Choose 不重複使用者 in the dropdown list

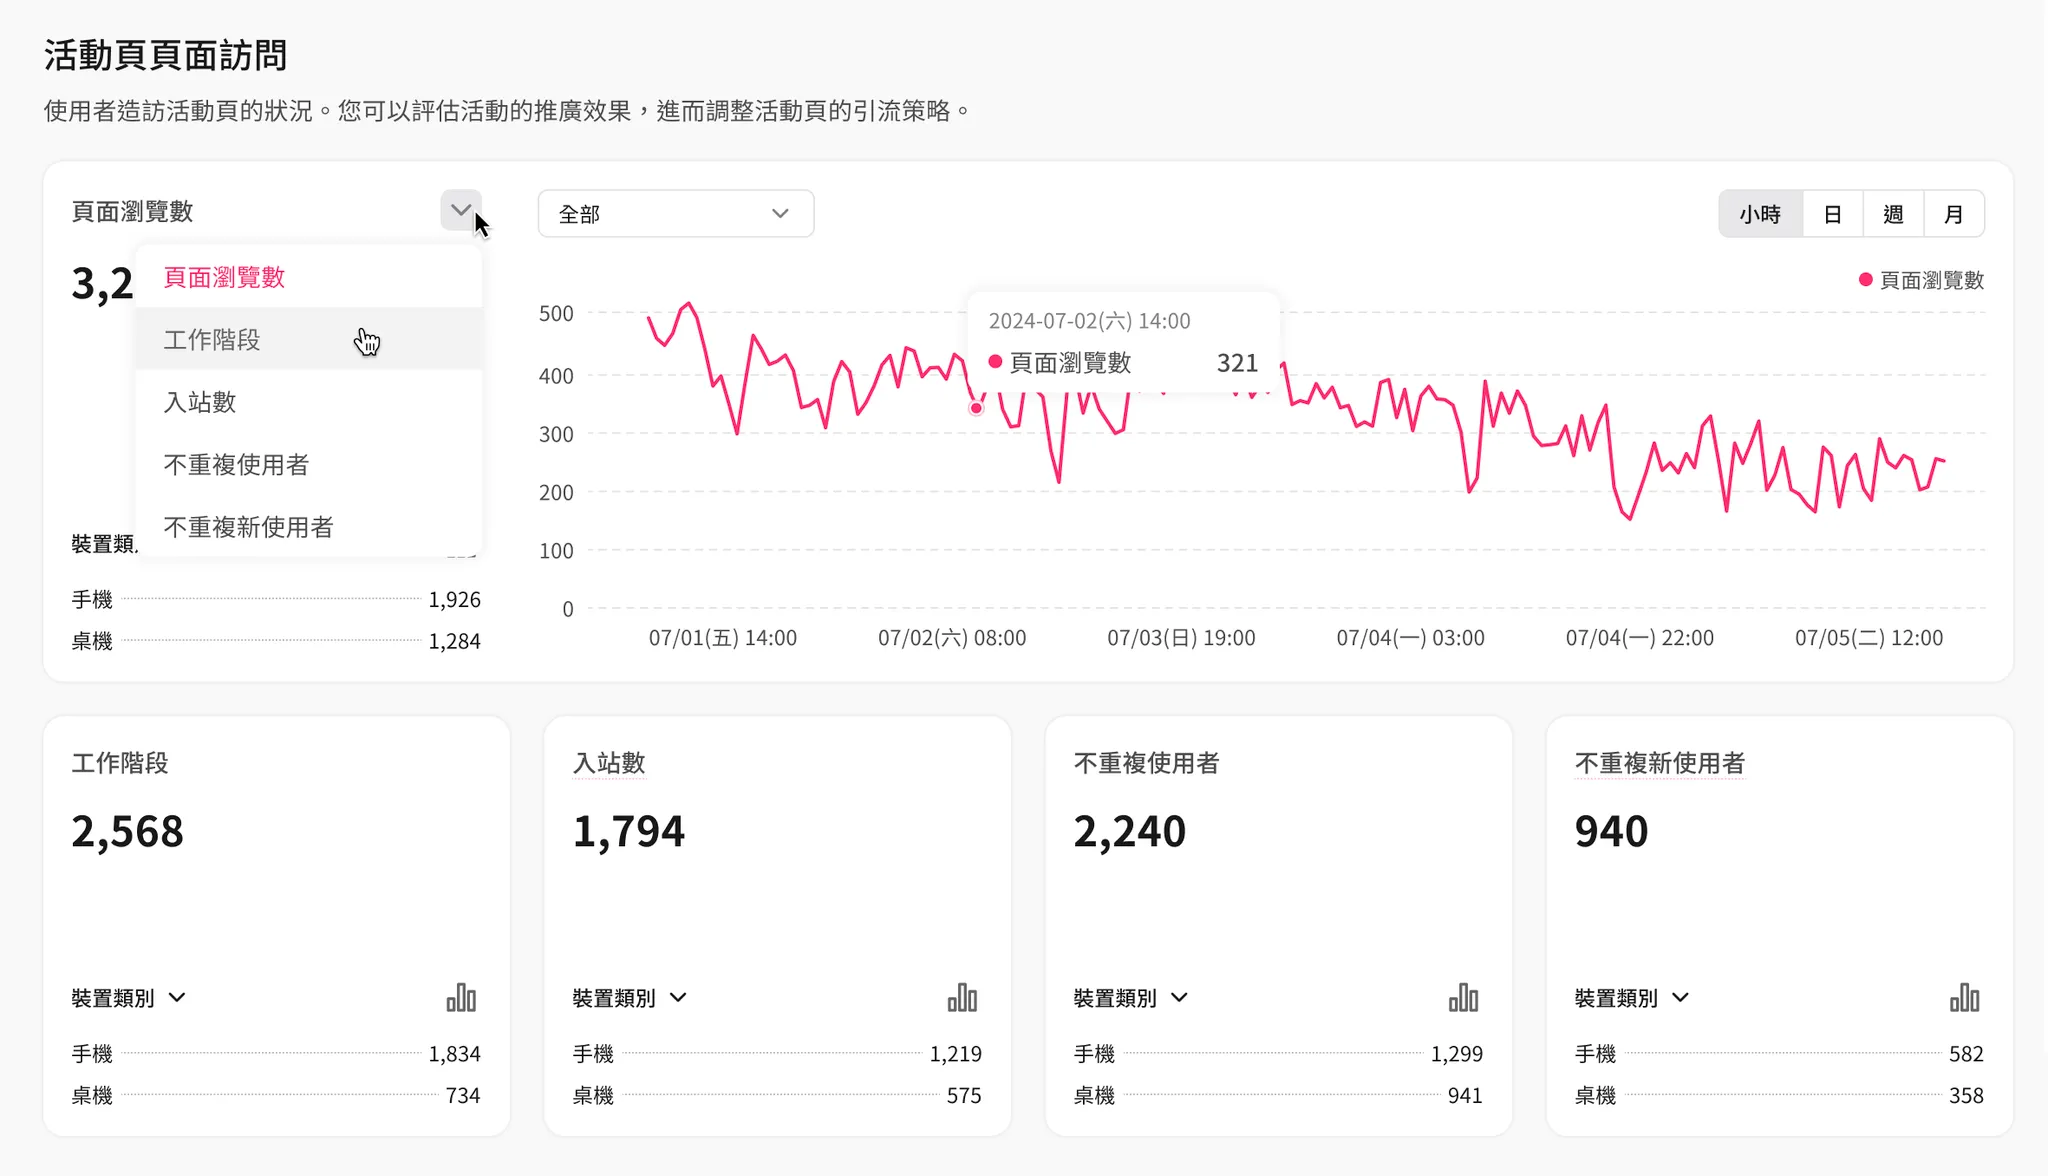click(x=236, y=465)
